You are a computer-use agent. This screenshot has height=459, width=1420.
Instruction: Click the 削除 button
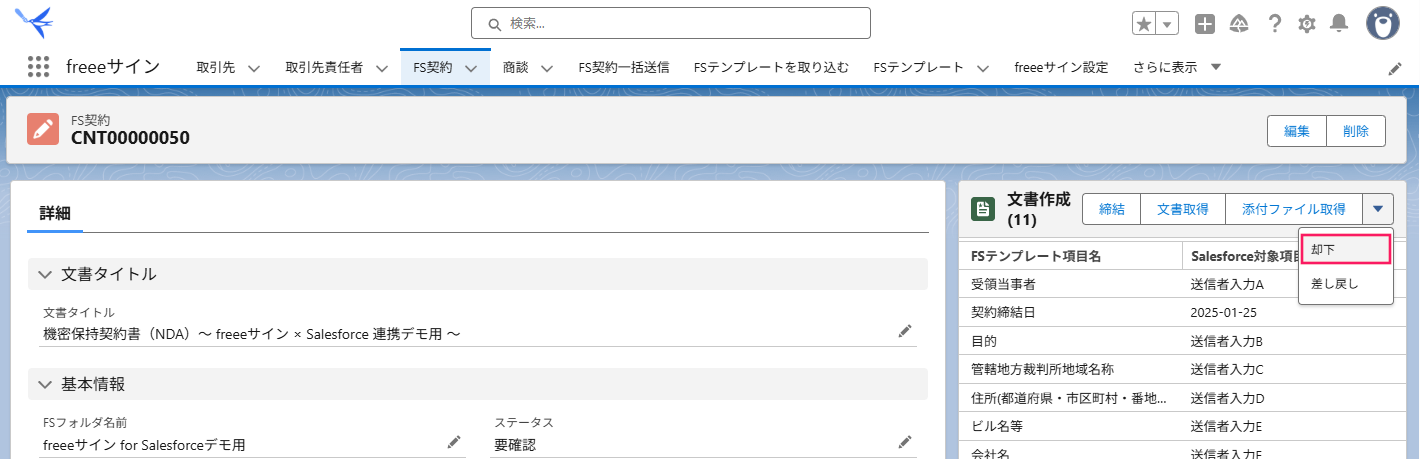tap(1356, 131)
